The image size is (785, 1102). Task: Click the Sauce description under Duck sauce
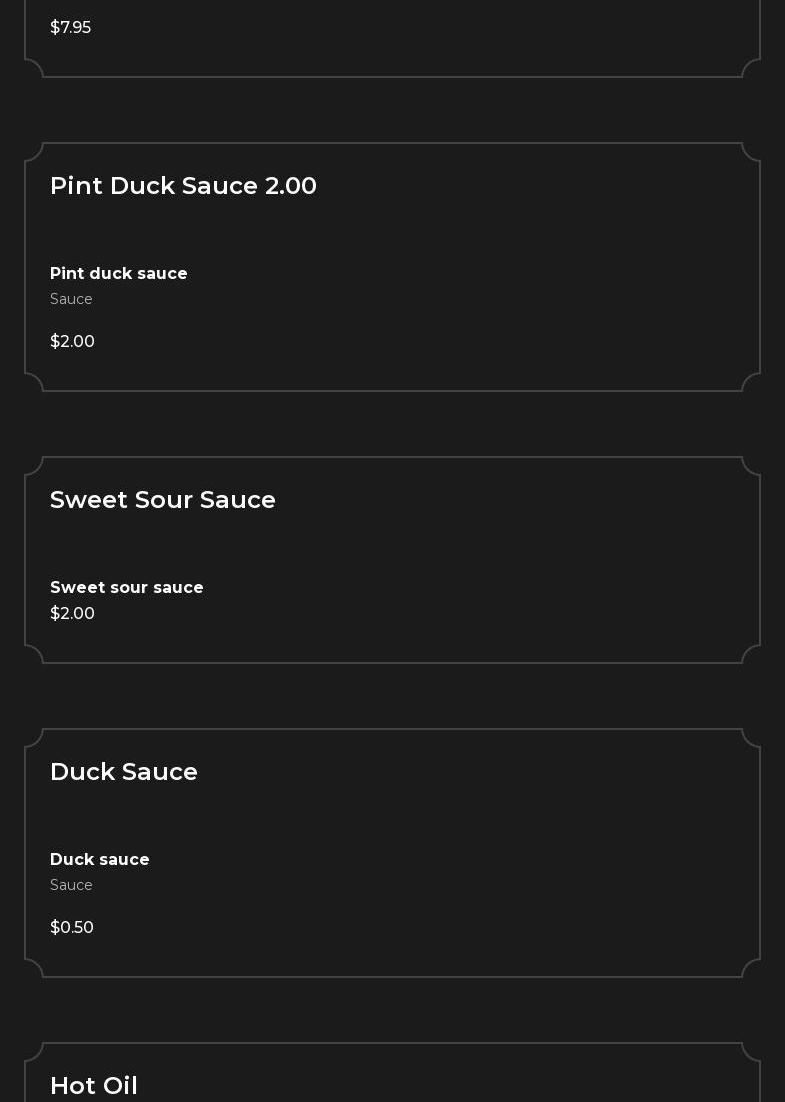click(71, 886)
